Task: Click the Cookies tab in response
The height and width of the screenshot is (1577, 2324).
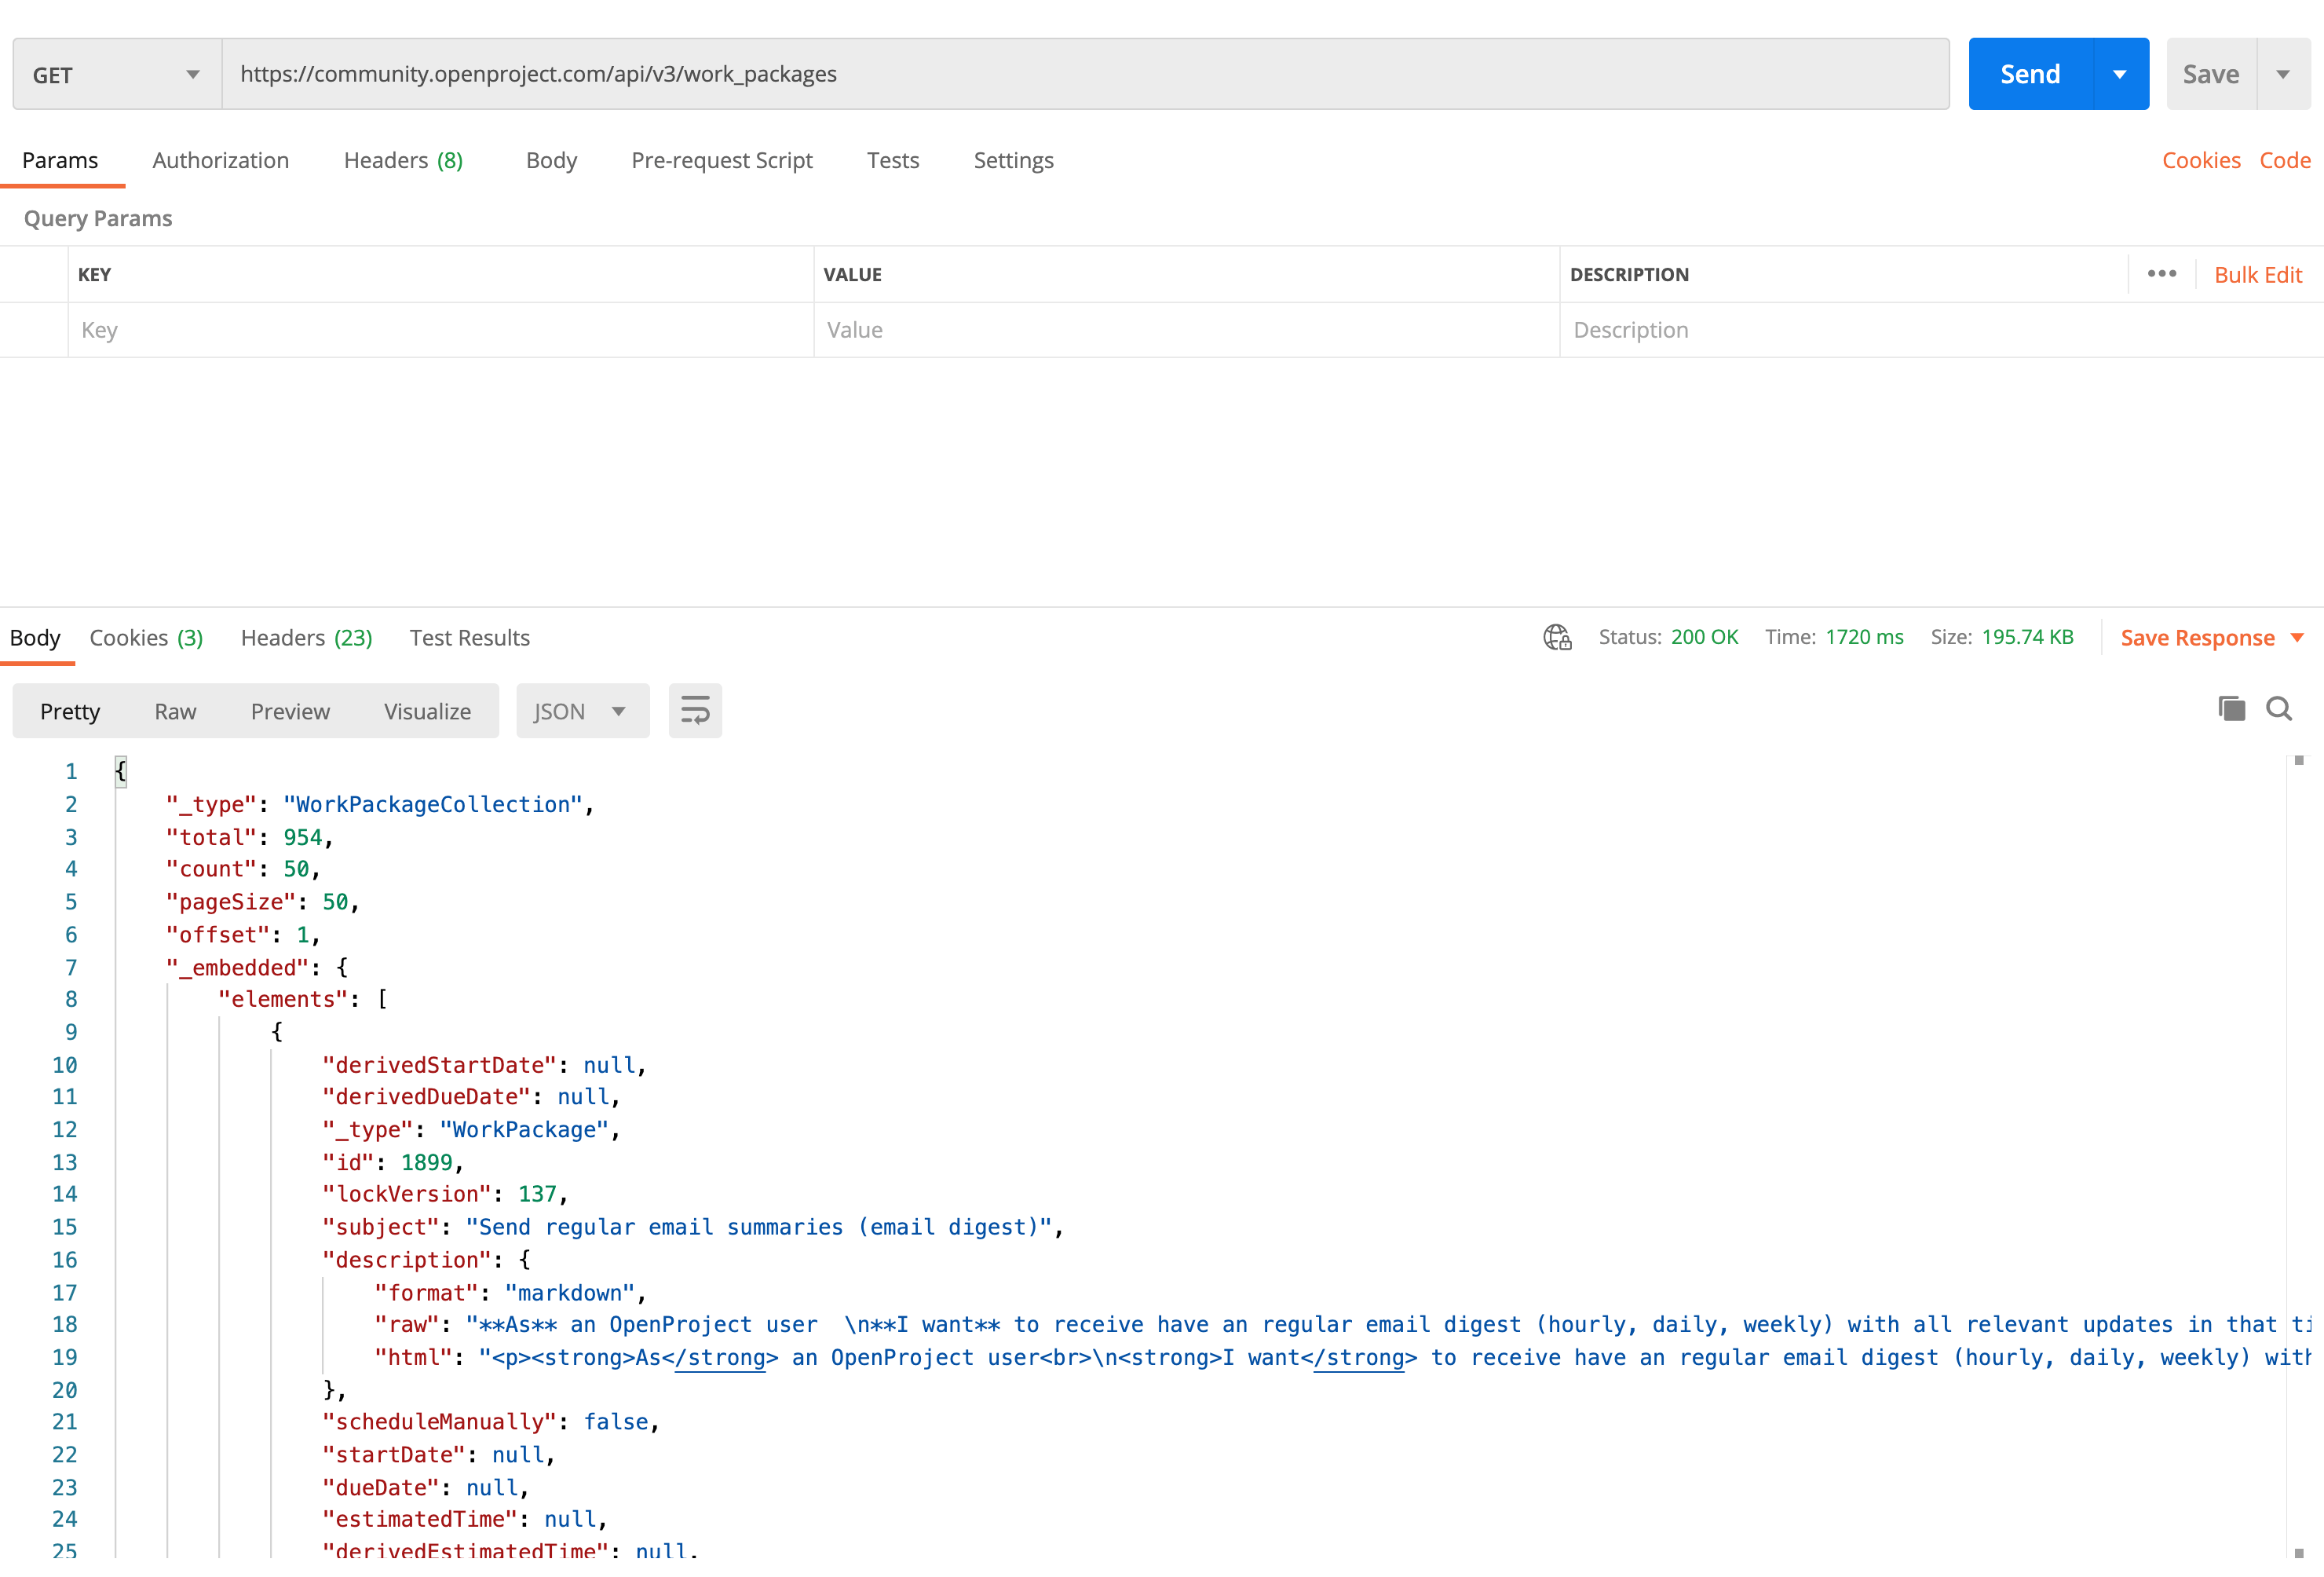Action: pyautogui.click(x=148, y=637)
